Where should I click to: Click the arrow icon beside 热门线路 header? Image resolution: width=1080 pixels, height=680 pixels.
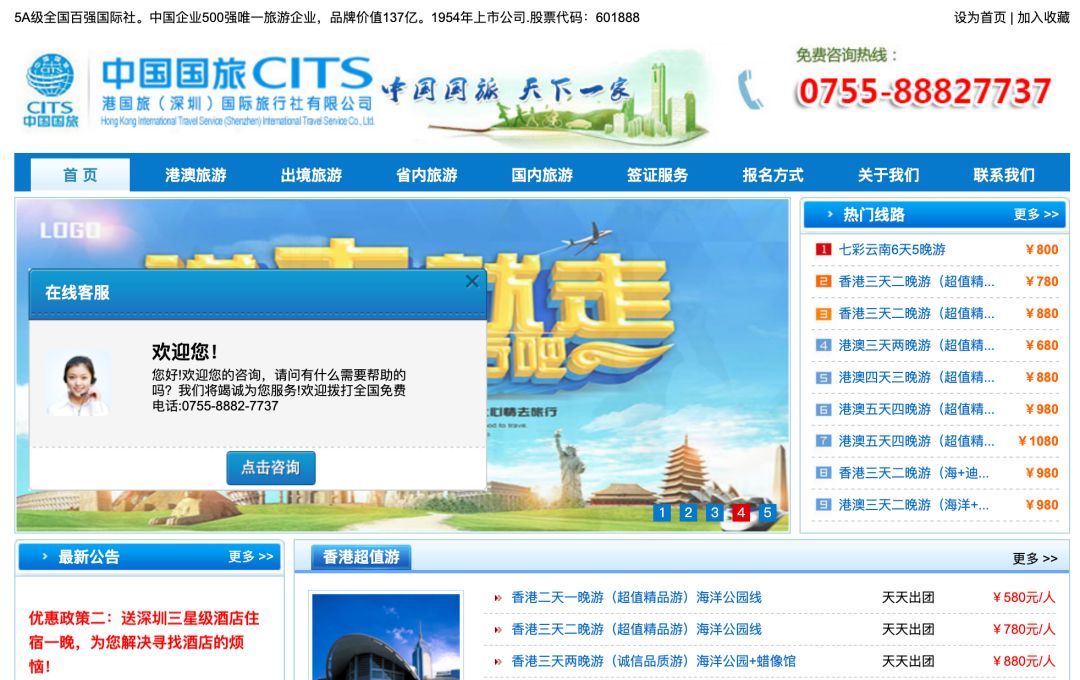(x=830, y=215)
